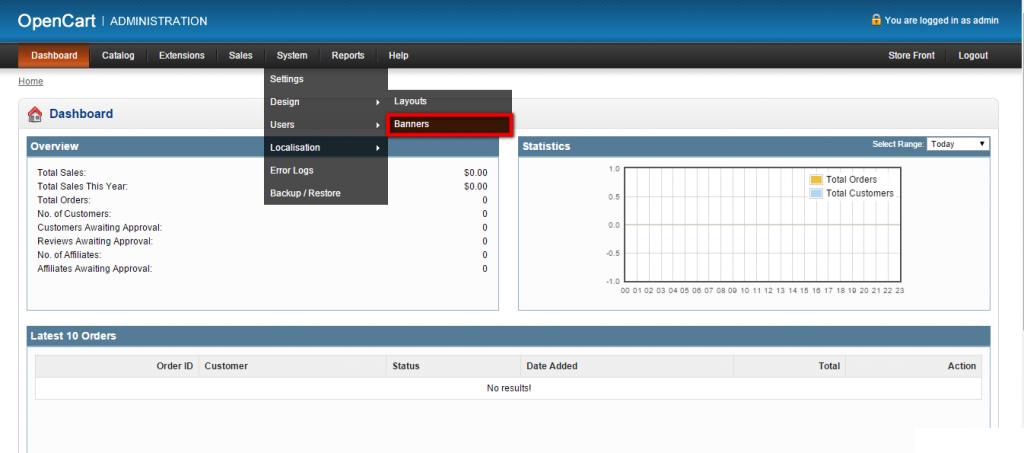Image resolution: width=1024 pixels, height=453 pixels.
Task: Click the Total Orders legend swatch
Action: (816, 180)
